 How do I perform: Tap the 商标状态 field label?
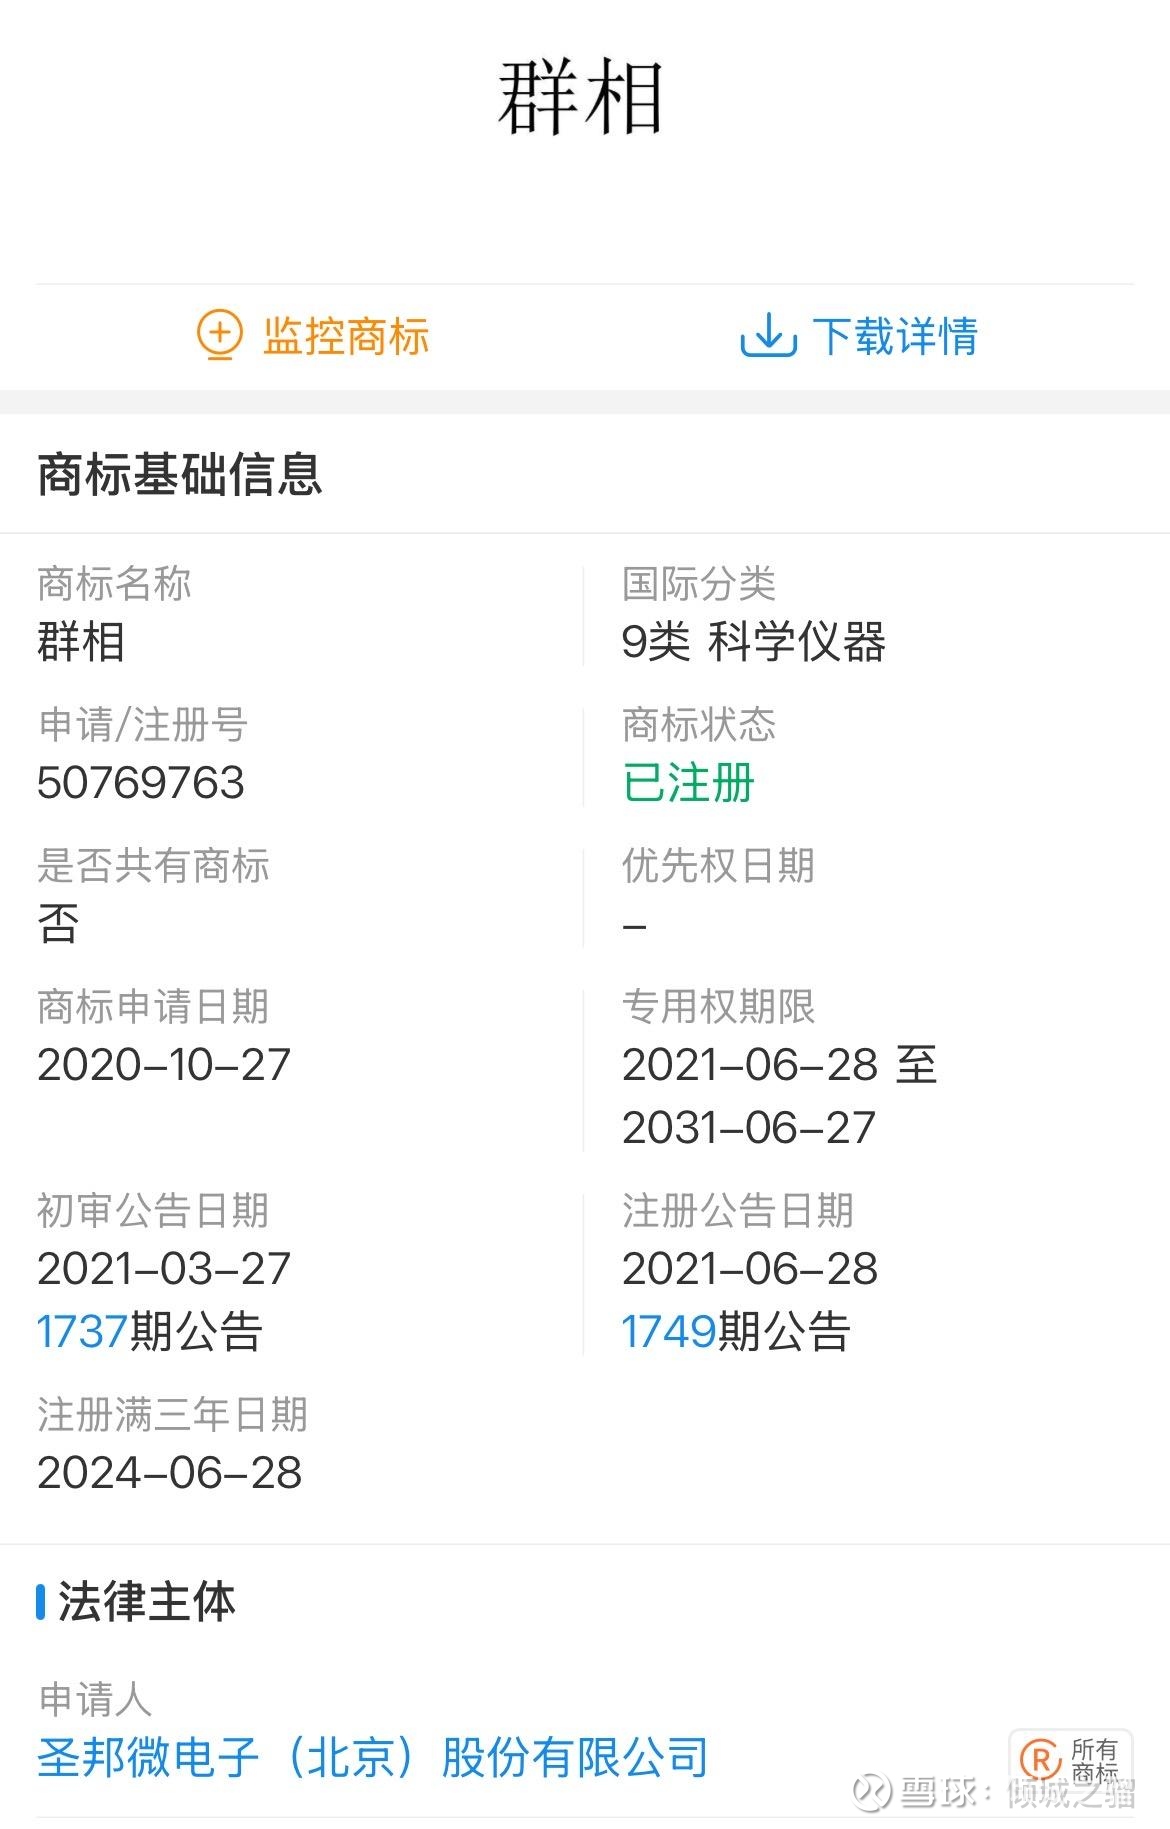tap(699, 725)
